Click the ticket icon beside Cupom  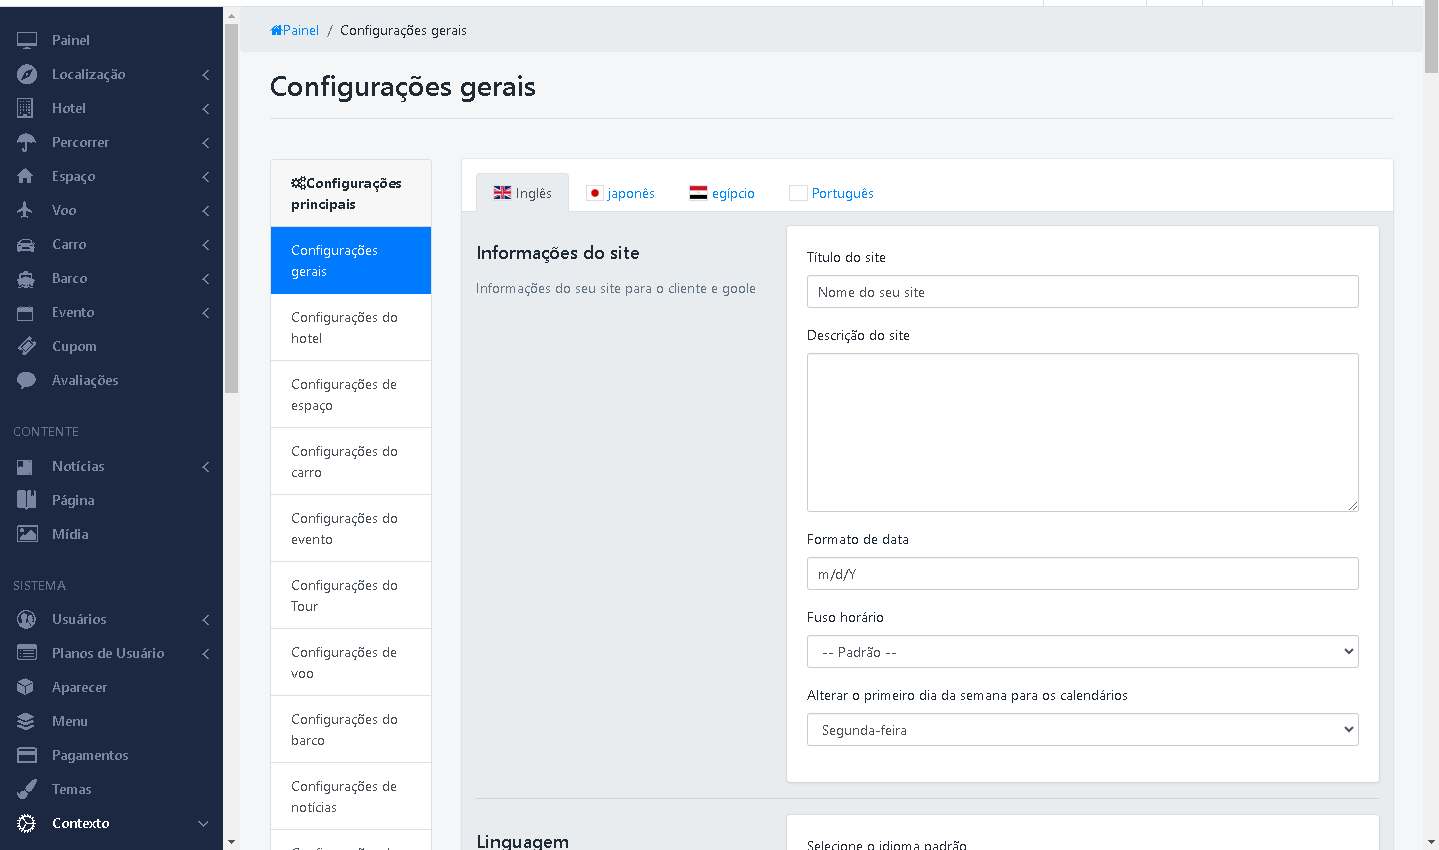coord(26,346)
